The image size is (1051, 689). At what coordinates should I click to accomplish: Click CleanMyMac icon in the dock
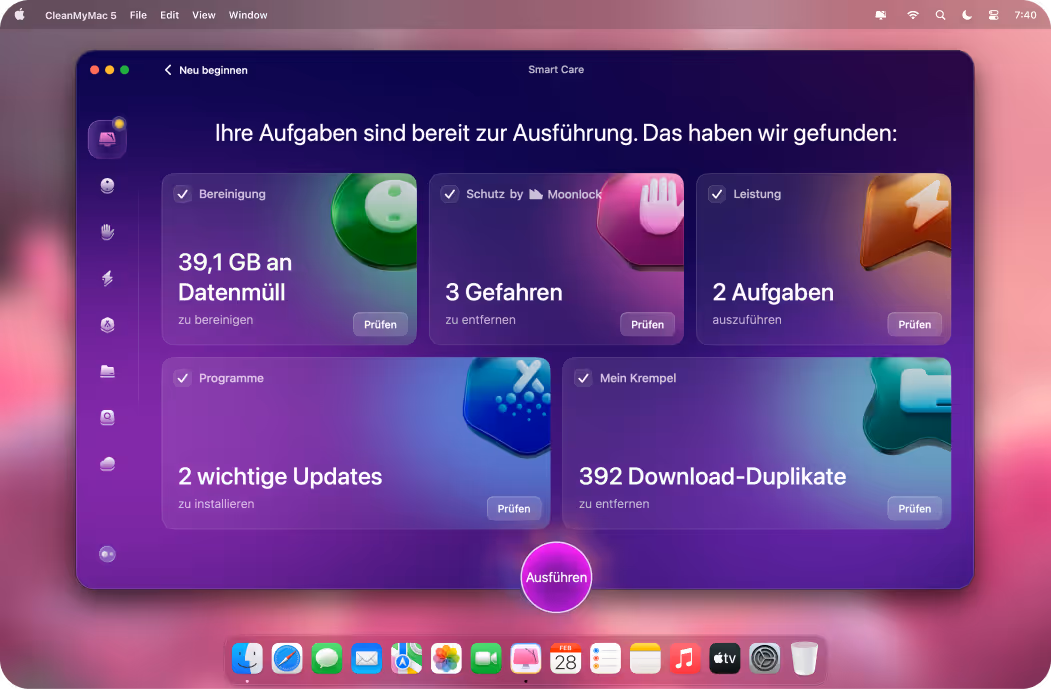click(526, 658)
